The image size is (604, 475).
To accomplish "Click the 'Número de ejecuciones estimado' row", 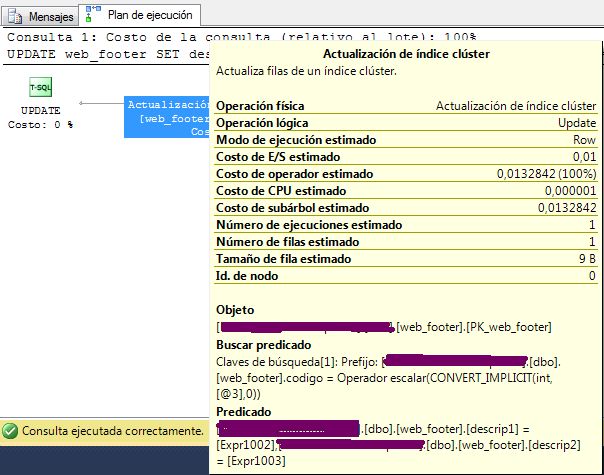I will click(x=406, y=224).
